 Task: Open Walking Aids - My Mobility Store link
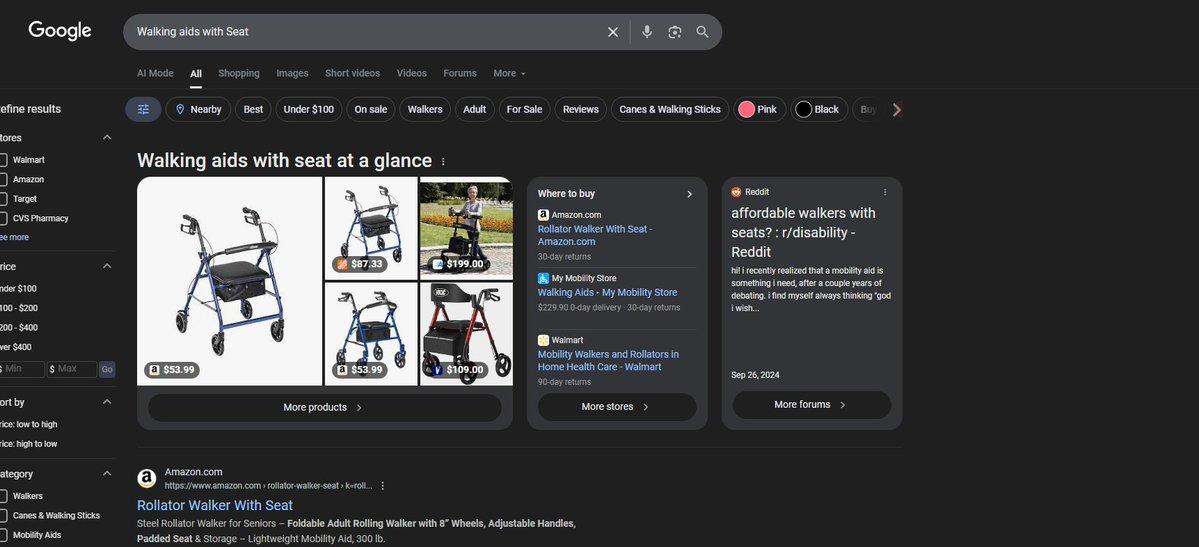click(x=607, y=292)
